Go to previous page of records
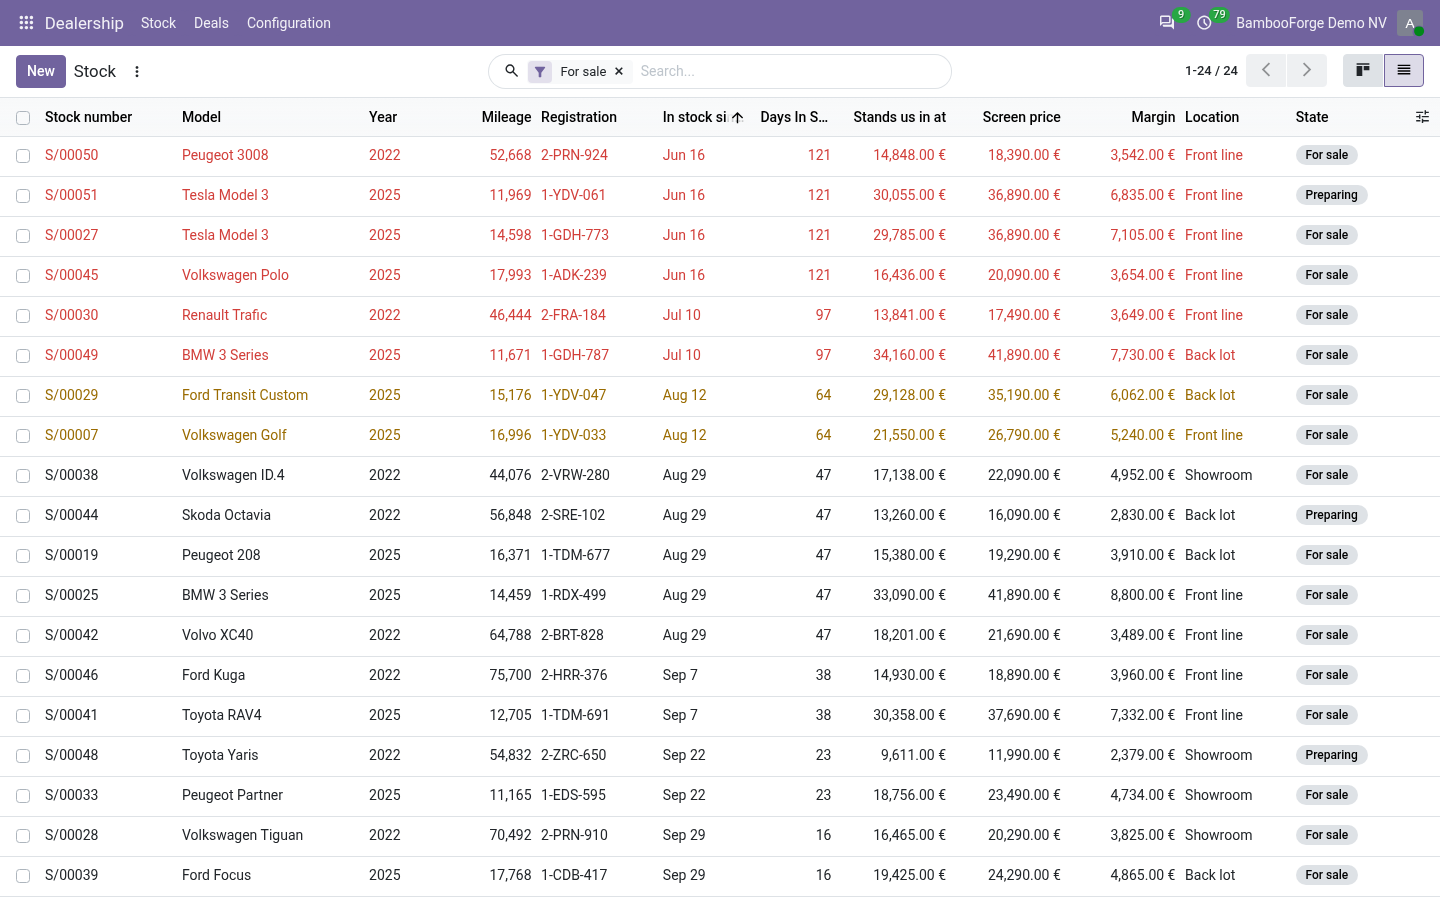1440x900 pixels. click(x=1266, y=70)
